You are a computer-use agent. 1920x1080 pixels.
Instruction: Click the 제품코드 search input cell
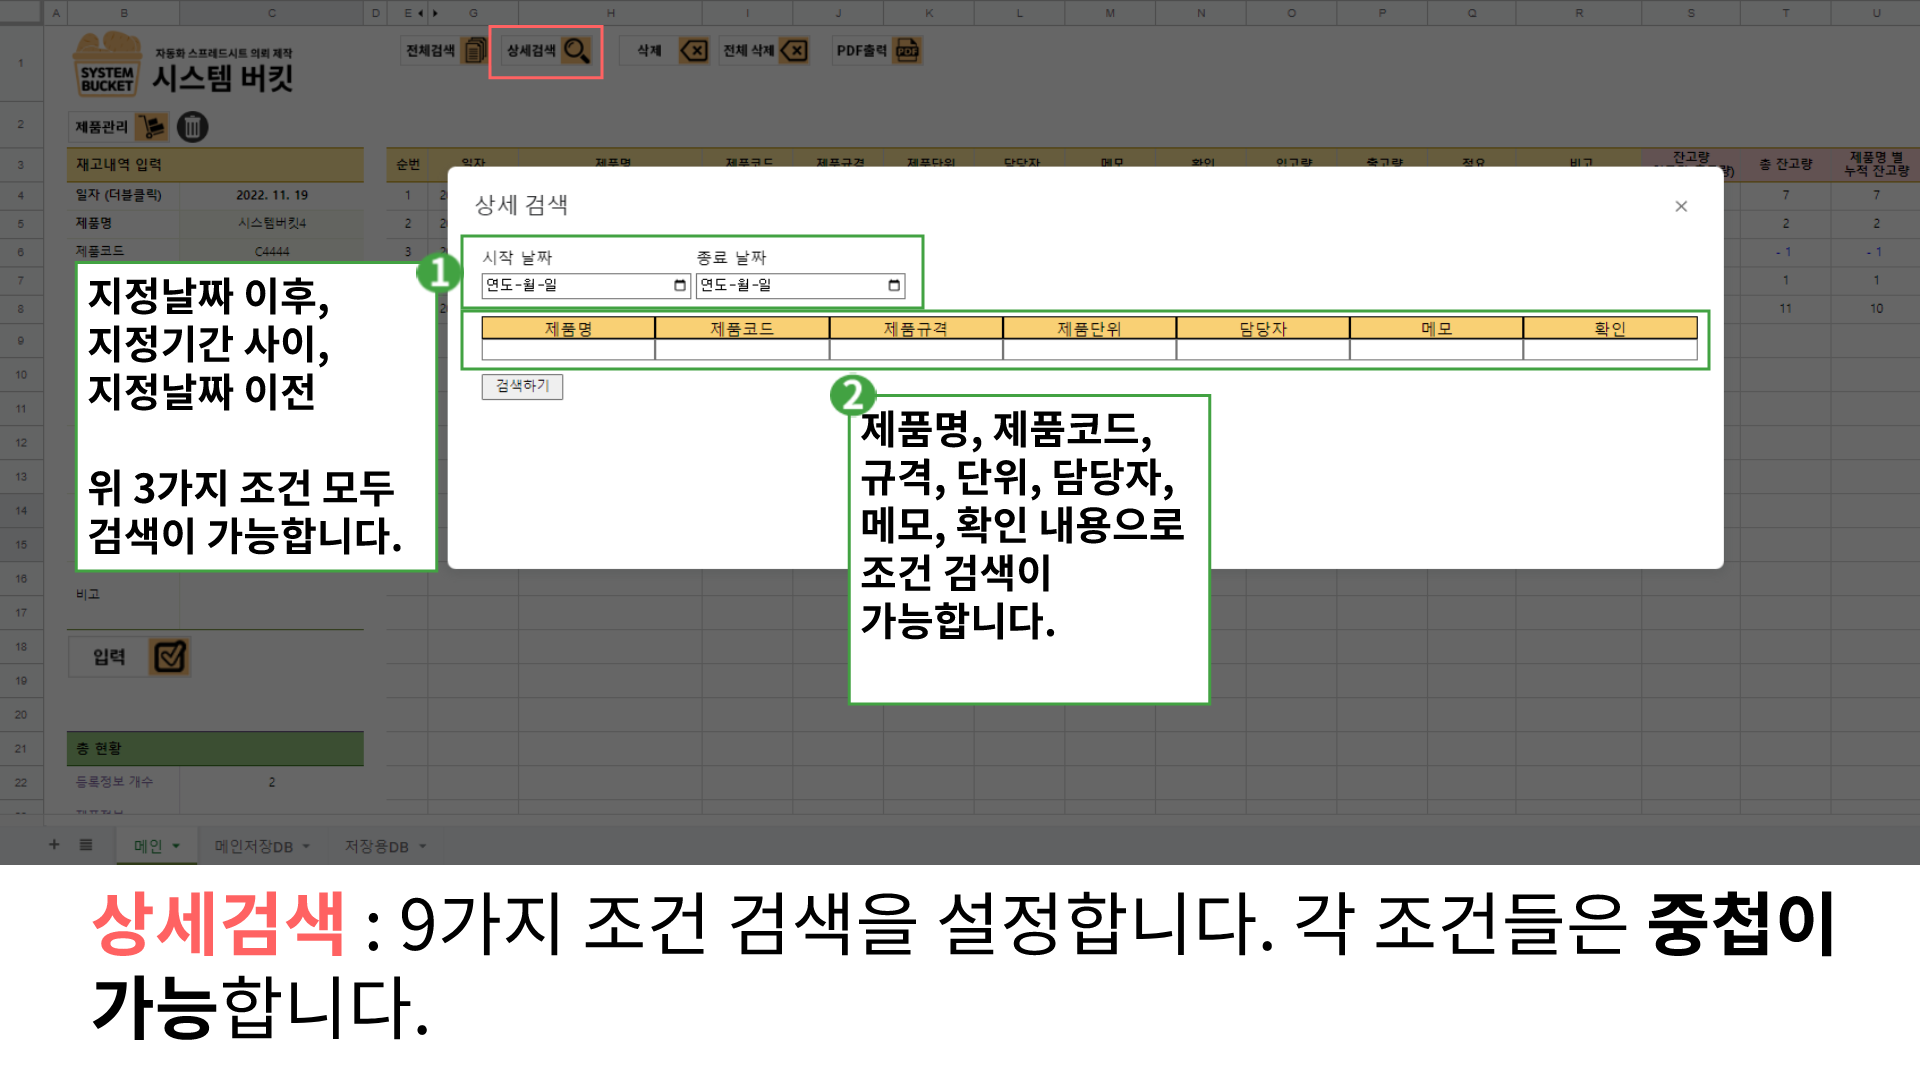742,350
